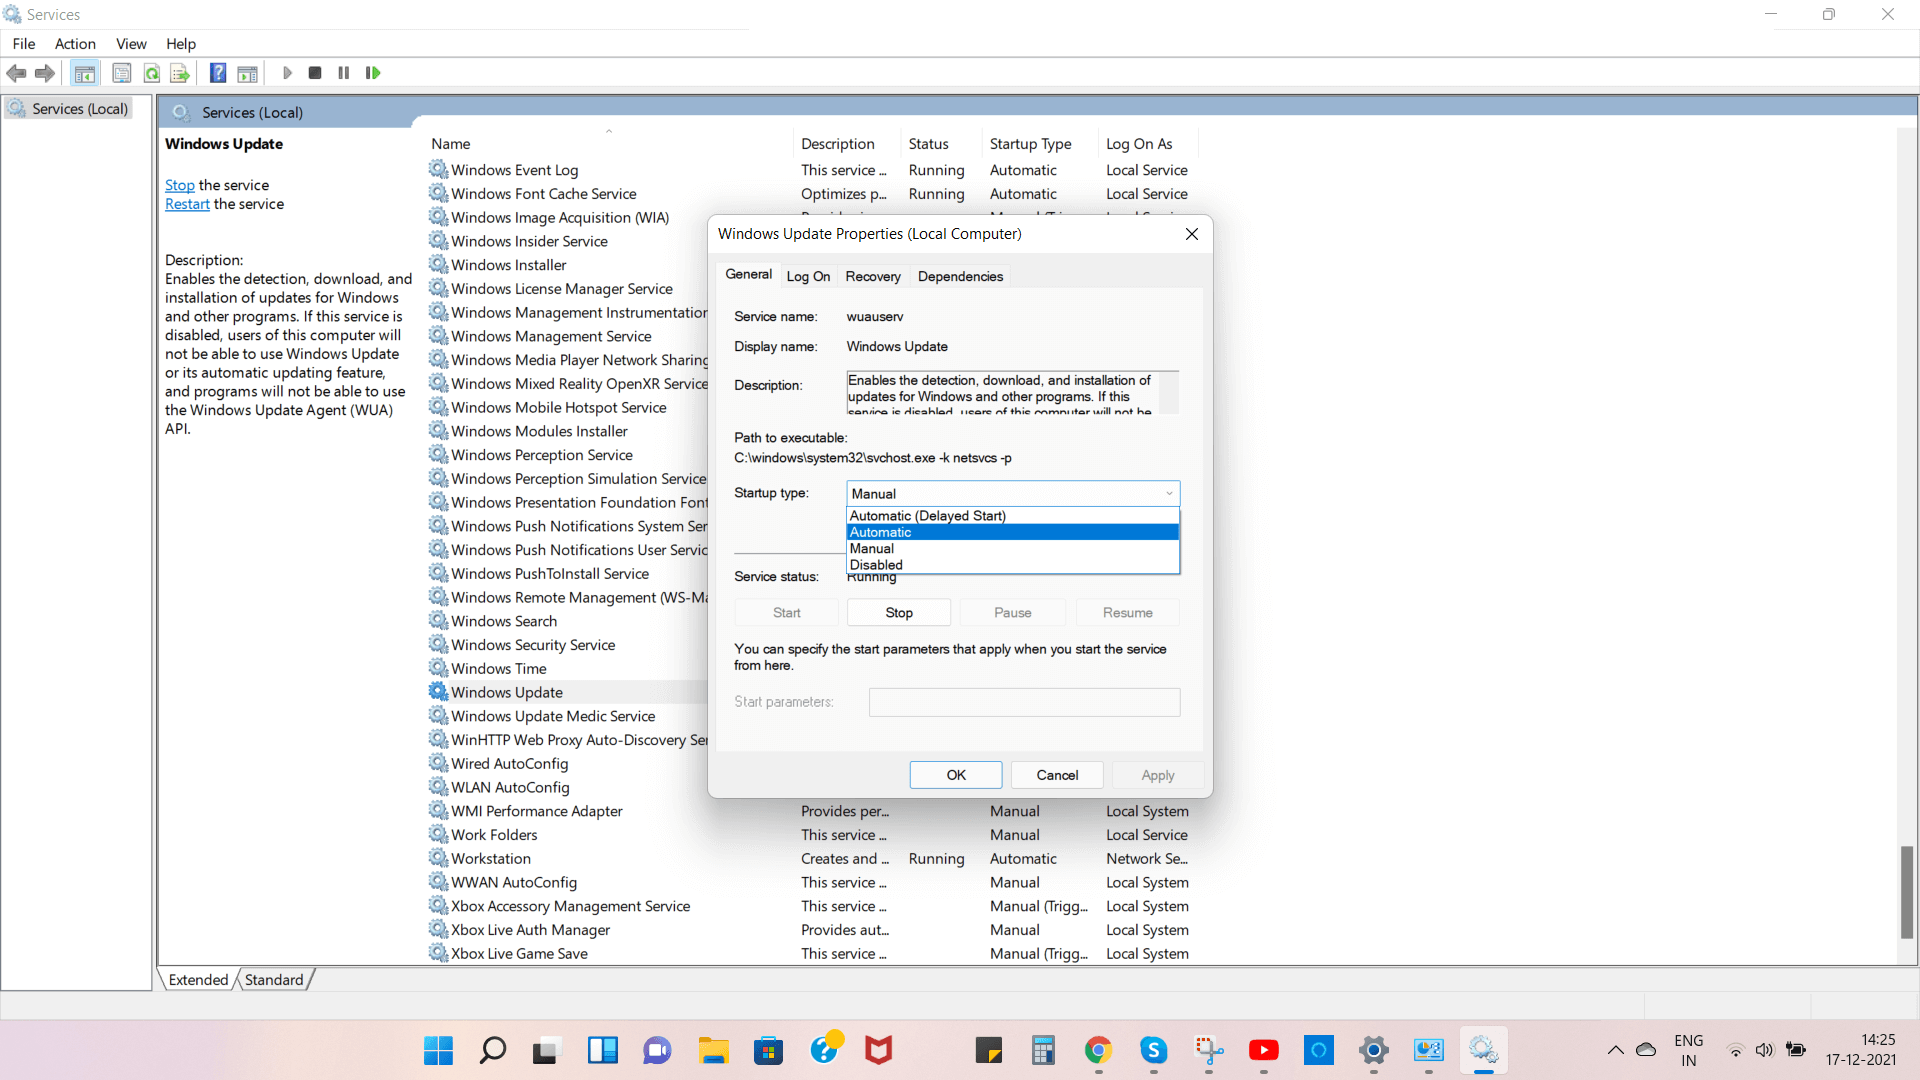Pick Automatic (Delayed Start) option
This screenshot has width=1920, height=1080.
(1012, 516)
